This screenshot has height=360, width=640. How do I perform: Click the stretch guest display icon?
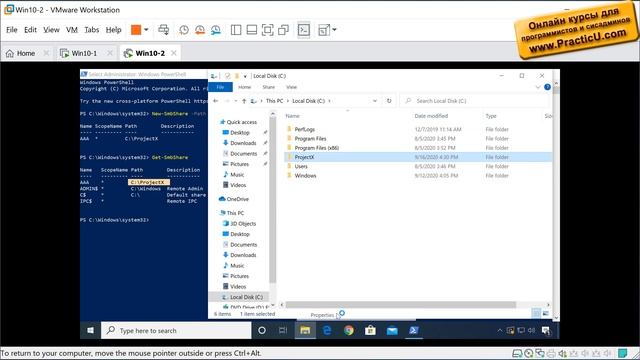[324, 30]
